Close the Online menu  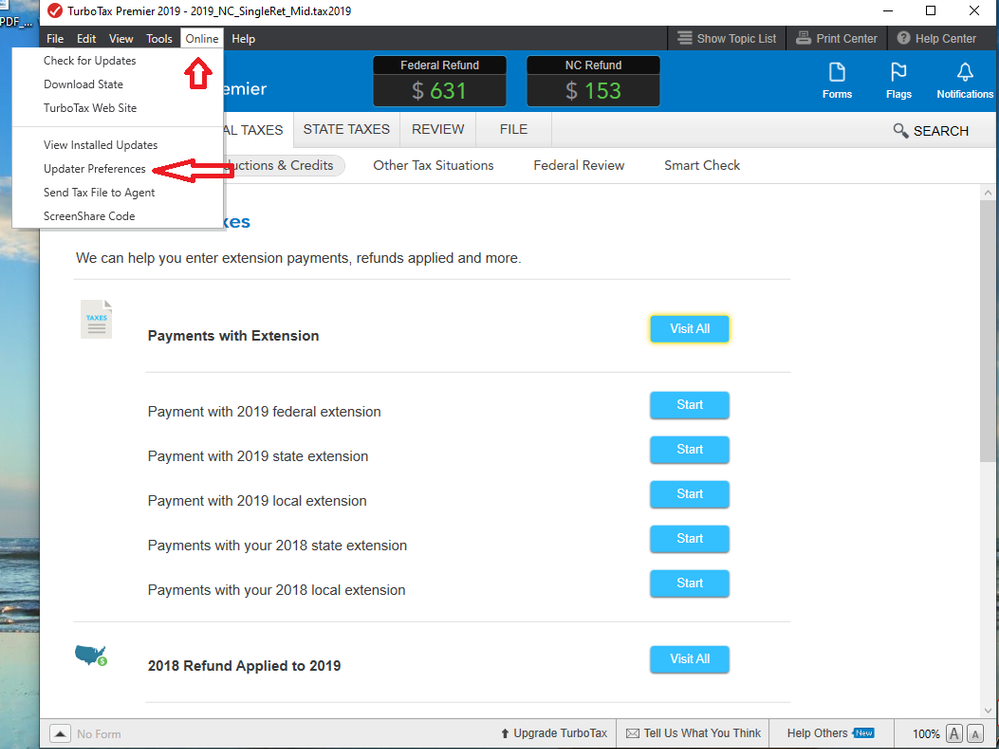202,39
